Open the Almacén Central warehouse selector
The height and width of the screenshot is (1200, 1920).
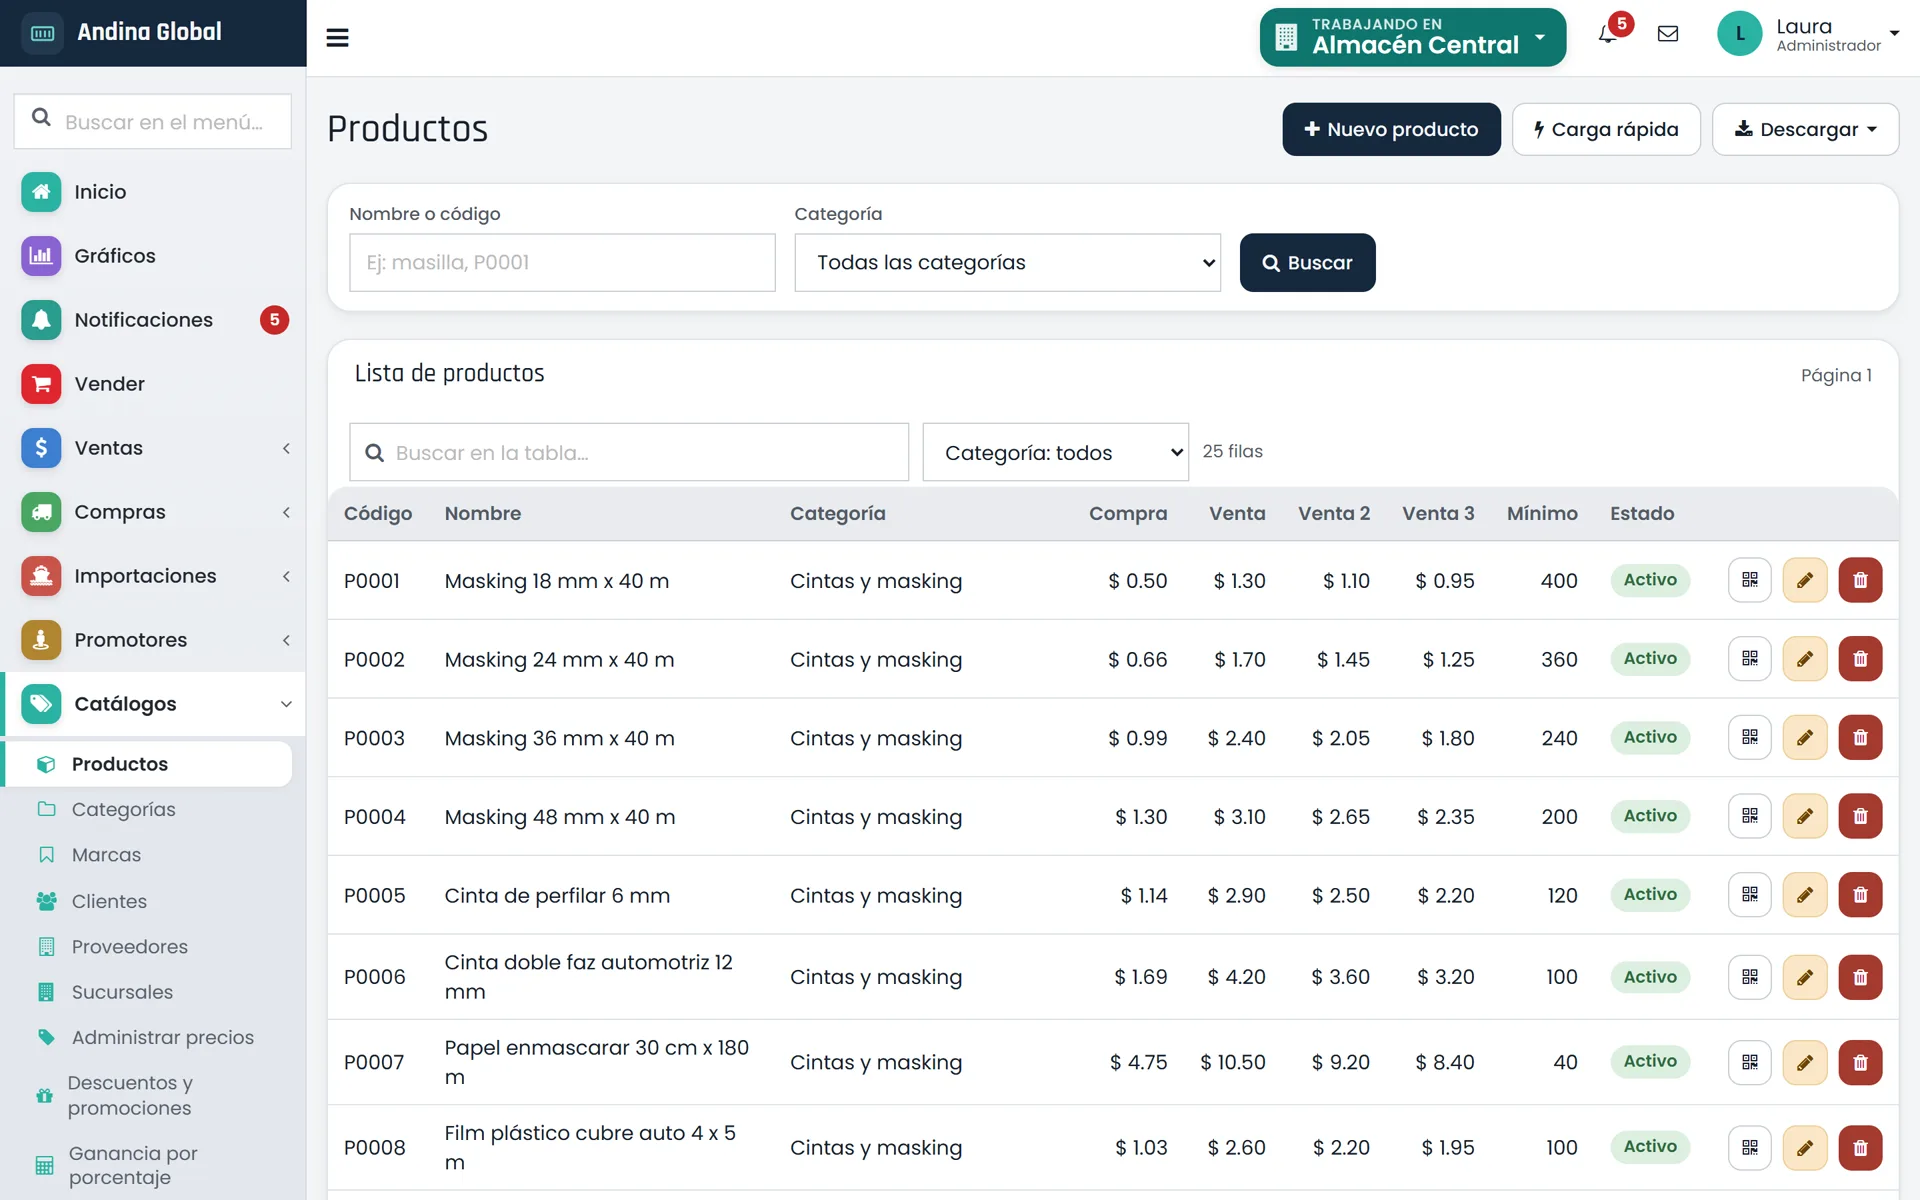click(1413, 37)
